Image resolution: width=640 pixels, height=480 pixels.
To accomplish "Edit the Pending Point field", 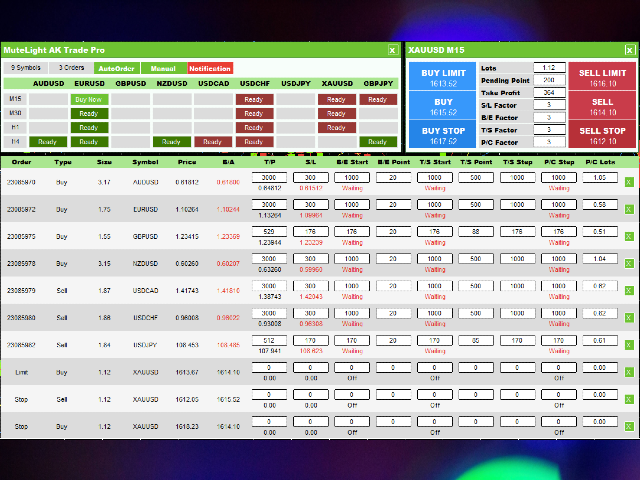I will (x=549, y=80).
